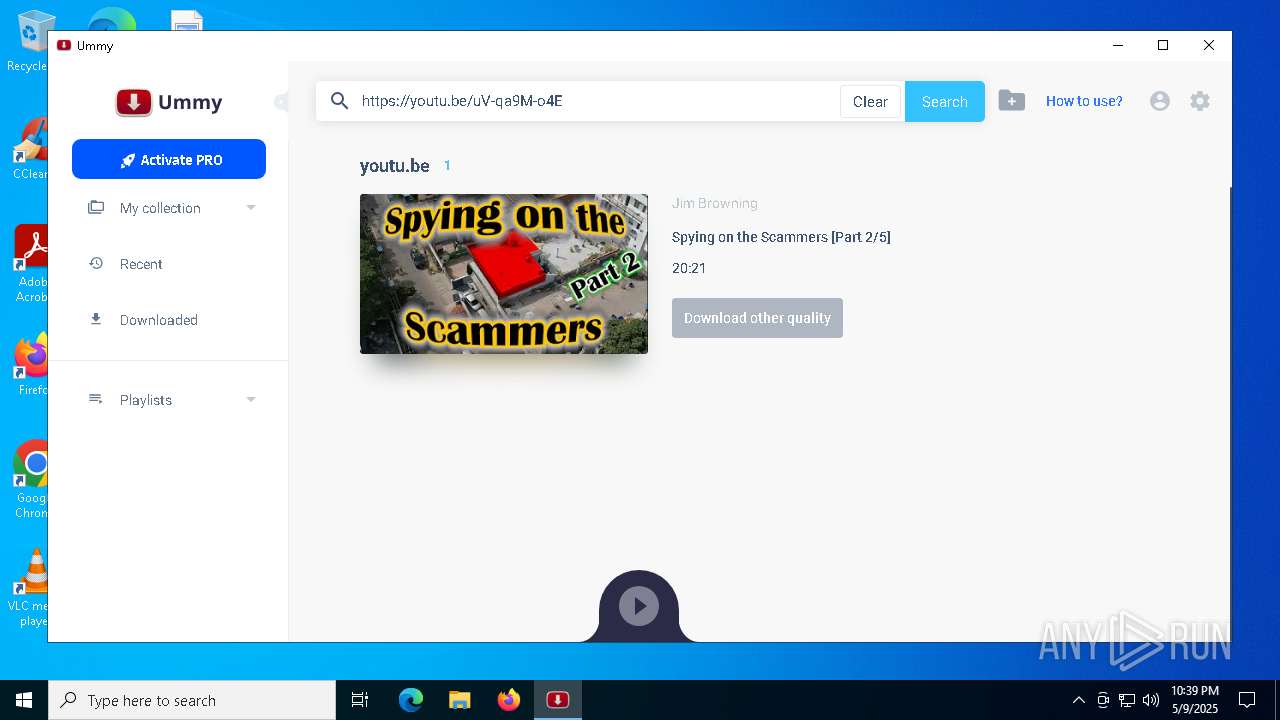
Task: Open File Explorer from taskbar
Action: click(x=460, y=700)
